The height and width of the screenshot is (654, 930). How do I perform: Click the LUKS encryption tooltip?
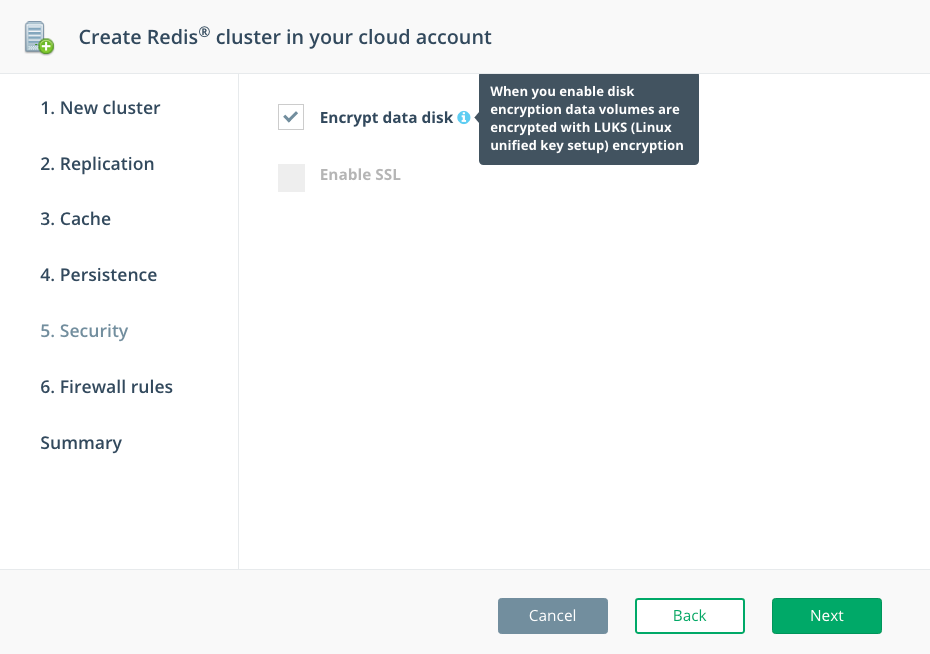[x=588, y=118]
